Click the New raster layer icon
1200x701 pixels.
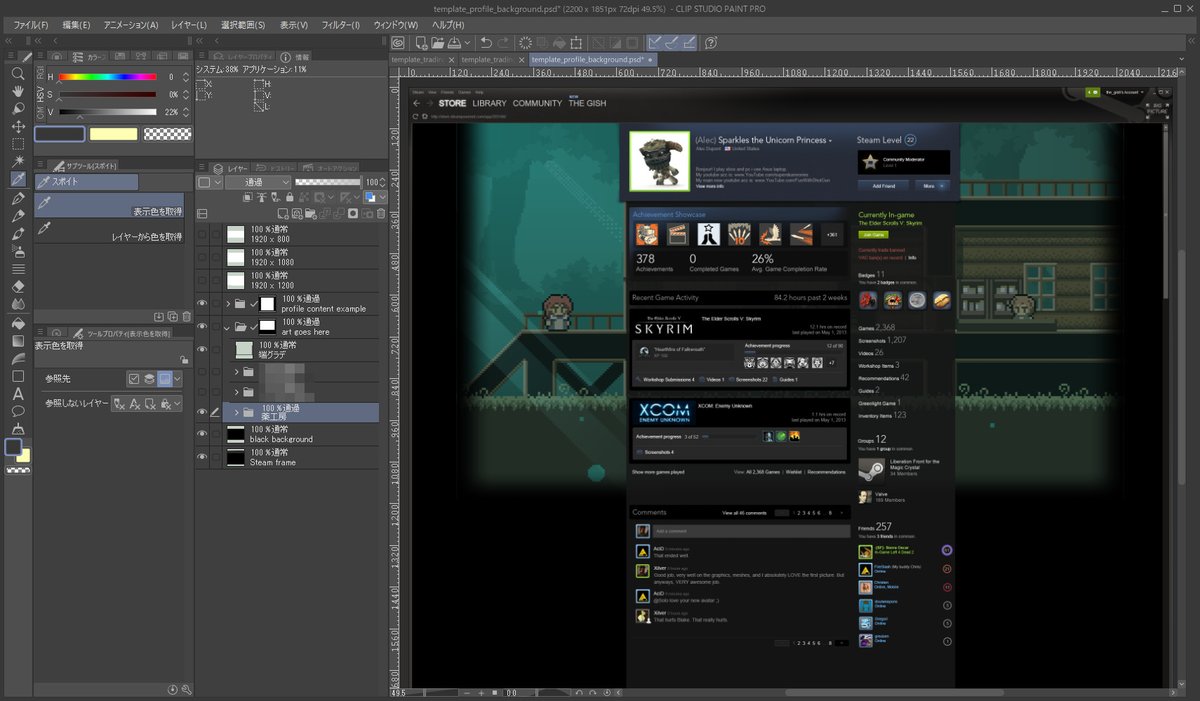coord(283,213)
